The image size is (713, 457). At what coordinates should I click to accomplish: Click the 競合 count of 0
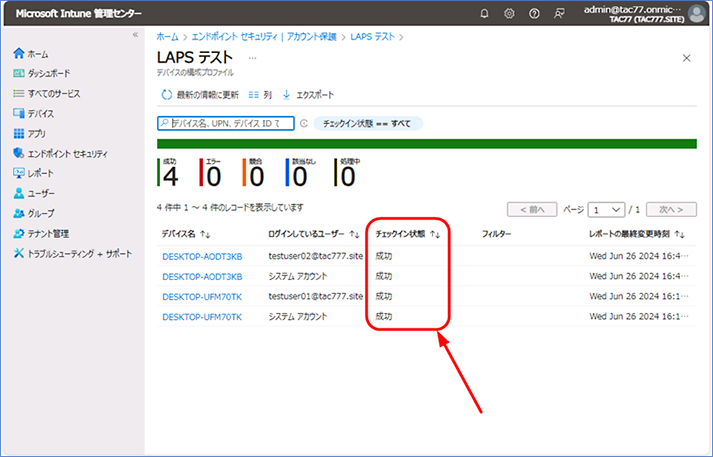coord(256,176)
